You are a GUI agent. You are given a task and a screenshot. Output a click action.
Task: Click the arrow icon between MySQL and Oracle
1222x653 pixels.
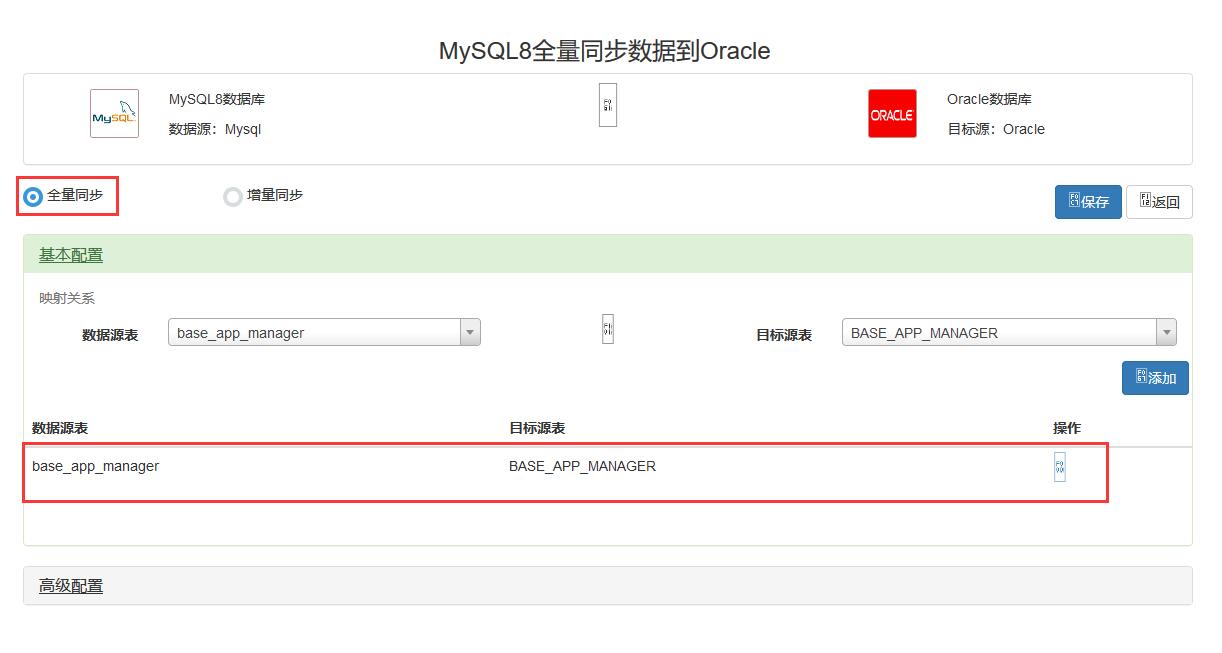point(608,105)
